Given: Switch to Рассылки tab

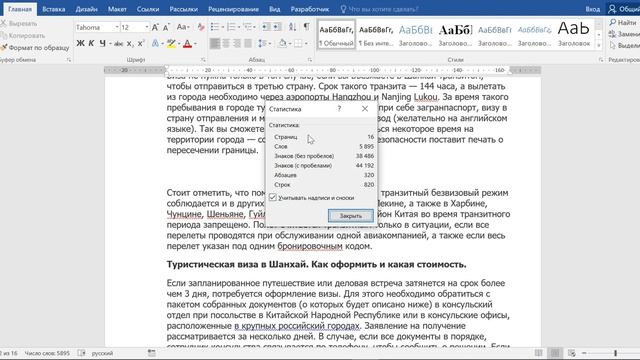Looking at the screenshot, I should pyautogui.click(x=184, y=9).
